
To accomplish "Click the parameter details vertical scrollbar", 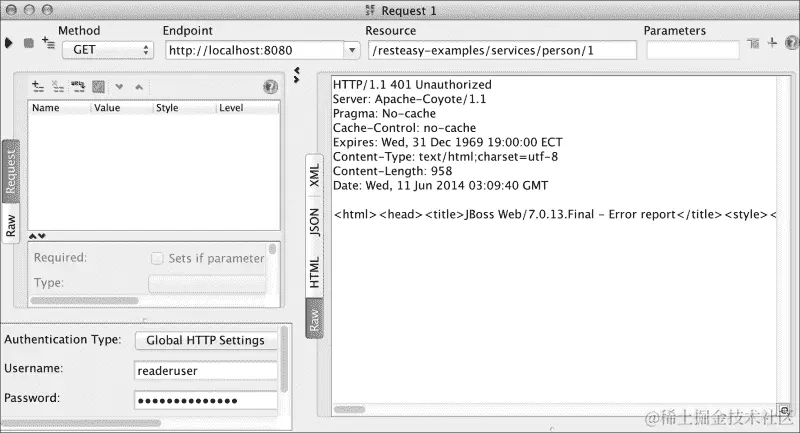I will click(272, 249).
